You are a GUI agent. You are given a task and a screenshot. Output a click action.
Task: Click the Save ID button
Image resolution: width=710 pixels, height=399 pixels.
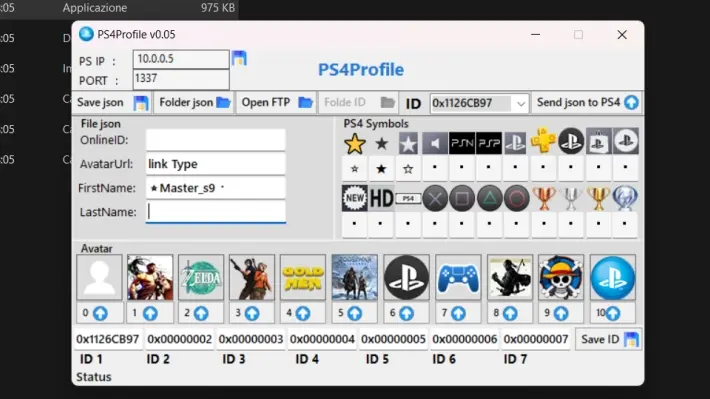click(x=608, y=339)
